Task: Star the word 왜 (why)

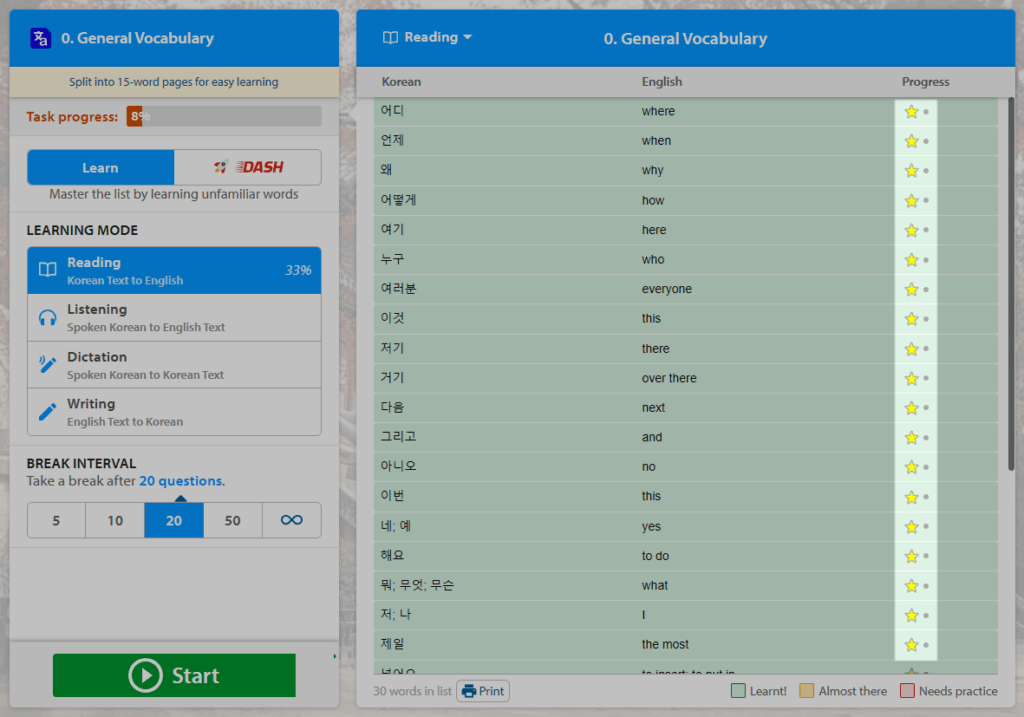Action: tap(912, 171)
